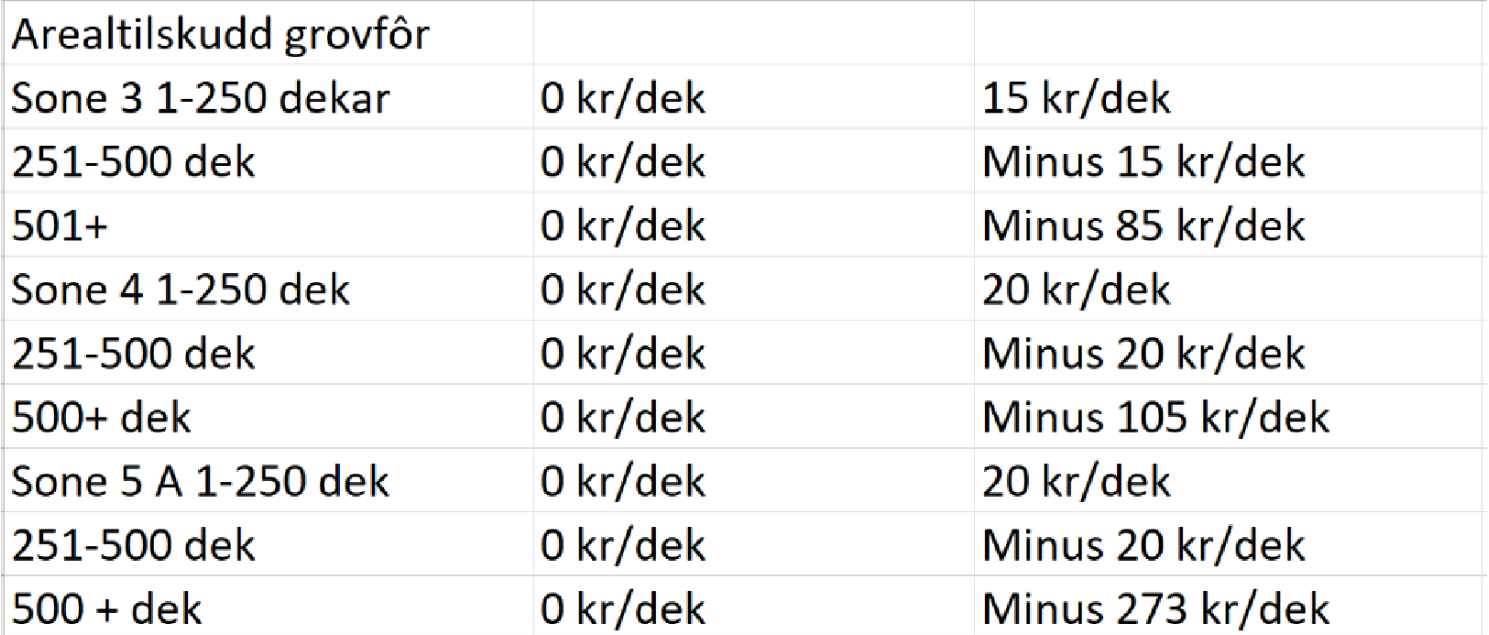Click "0 kr/dek" in the Sone 4 row

pyautogui.click(x=623, y=290)
